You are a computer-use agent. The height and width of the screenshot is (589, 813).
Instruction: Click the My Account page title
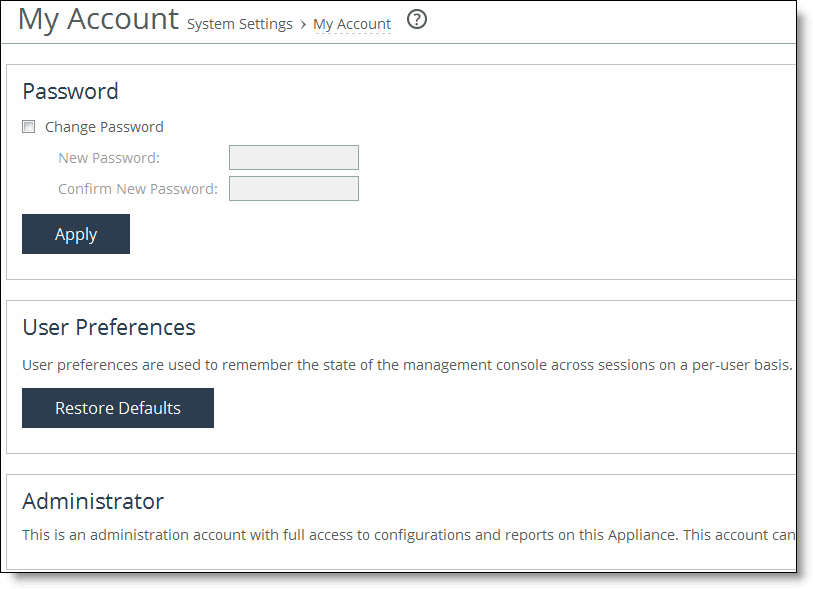[97, 19]
